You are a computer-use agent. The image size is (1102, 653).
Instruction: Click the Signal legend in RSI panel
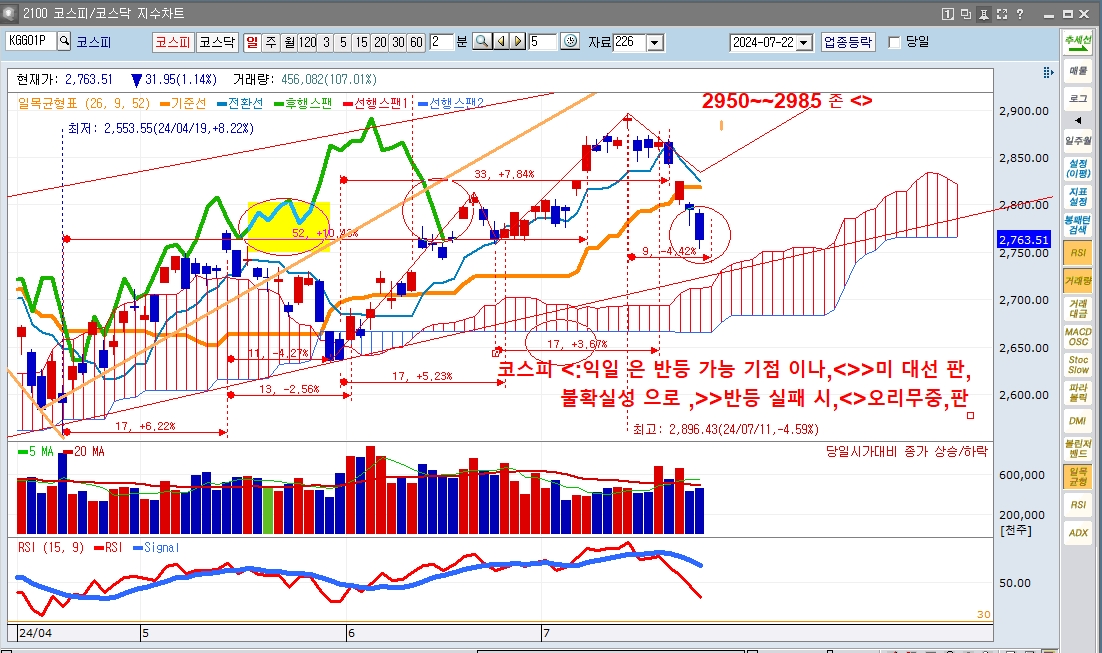[156, 548]
